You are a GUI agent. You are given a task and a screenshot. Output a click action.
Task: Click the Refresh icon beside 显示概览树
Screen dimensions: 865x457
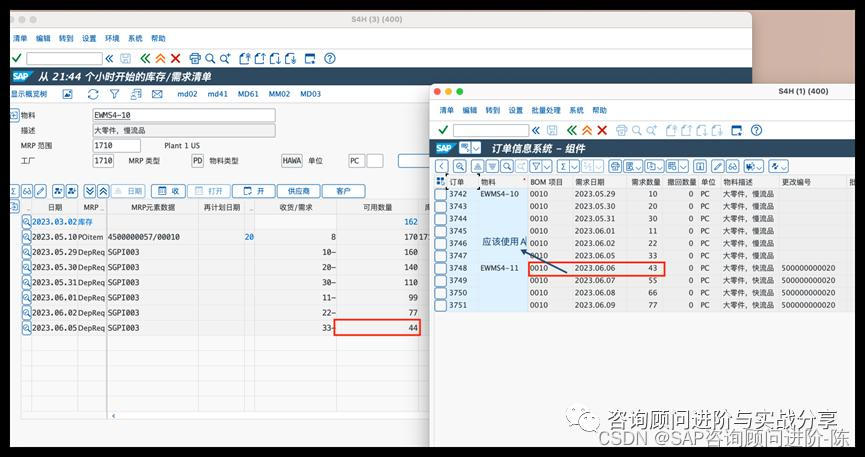(93, 94)
